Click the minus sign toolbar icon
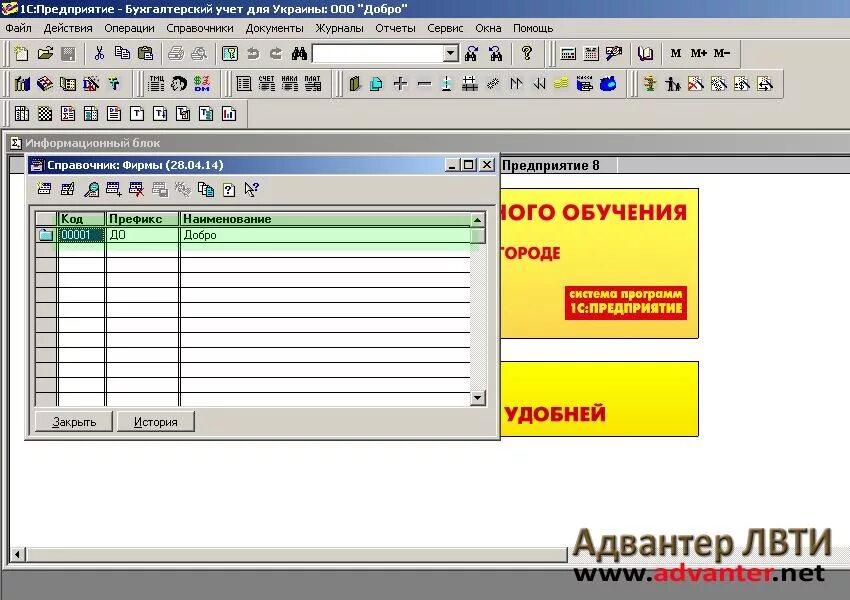The width and height of the screenshot is (850, 600). pos(424,83)
